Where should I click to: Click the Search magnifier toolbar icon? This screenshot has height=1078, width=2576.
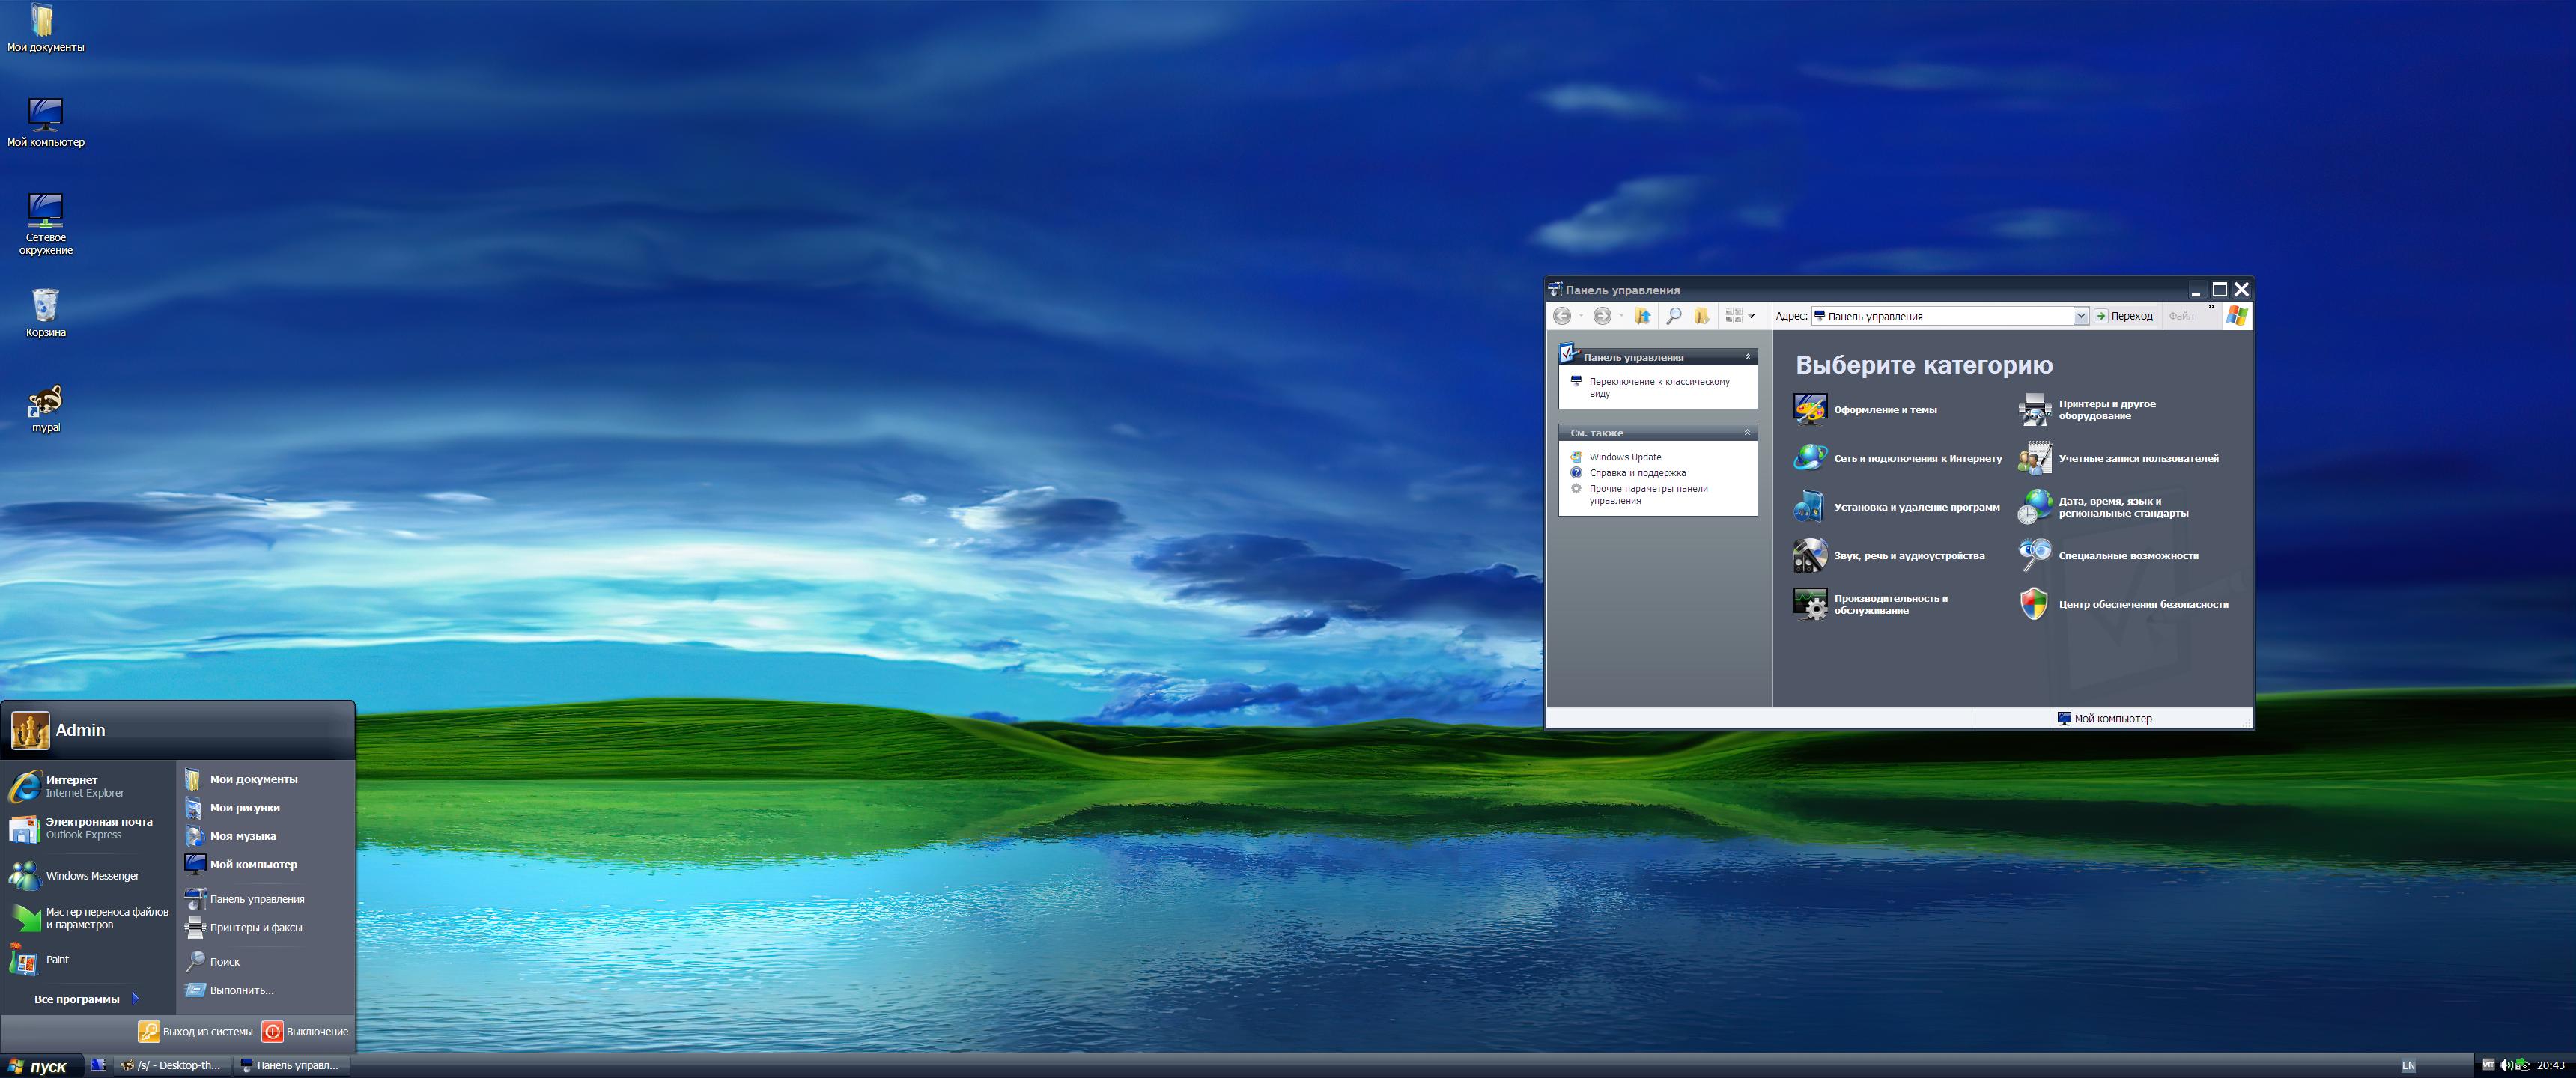[x=1673, y=316]
